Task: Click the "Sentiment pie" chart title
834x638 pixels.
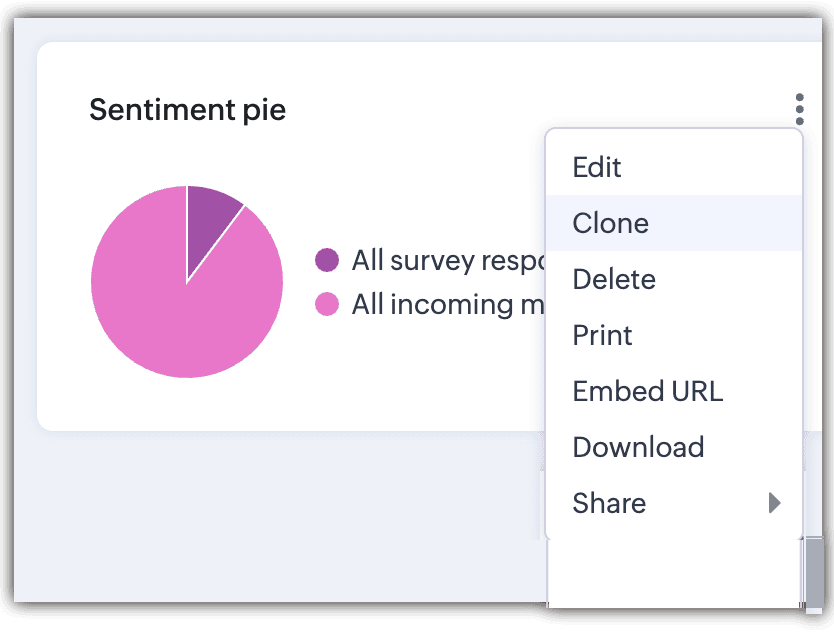Action: tap(187, 109)
